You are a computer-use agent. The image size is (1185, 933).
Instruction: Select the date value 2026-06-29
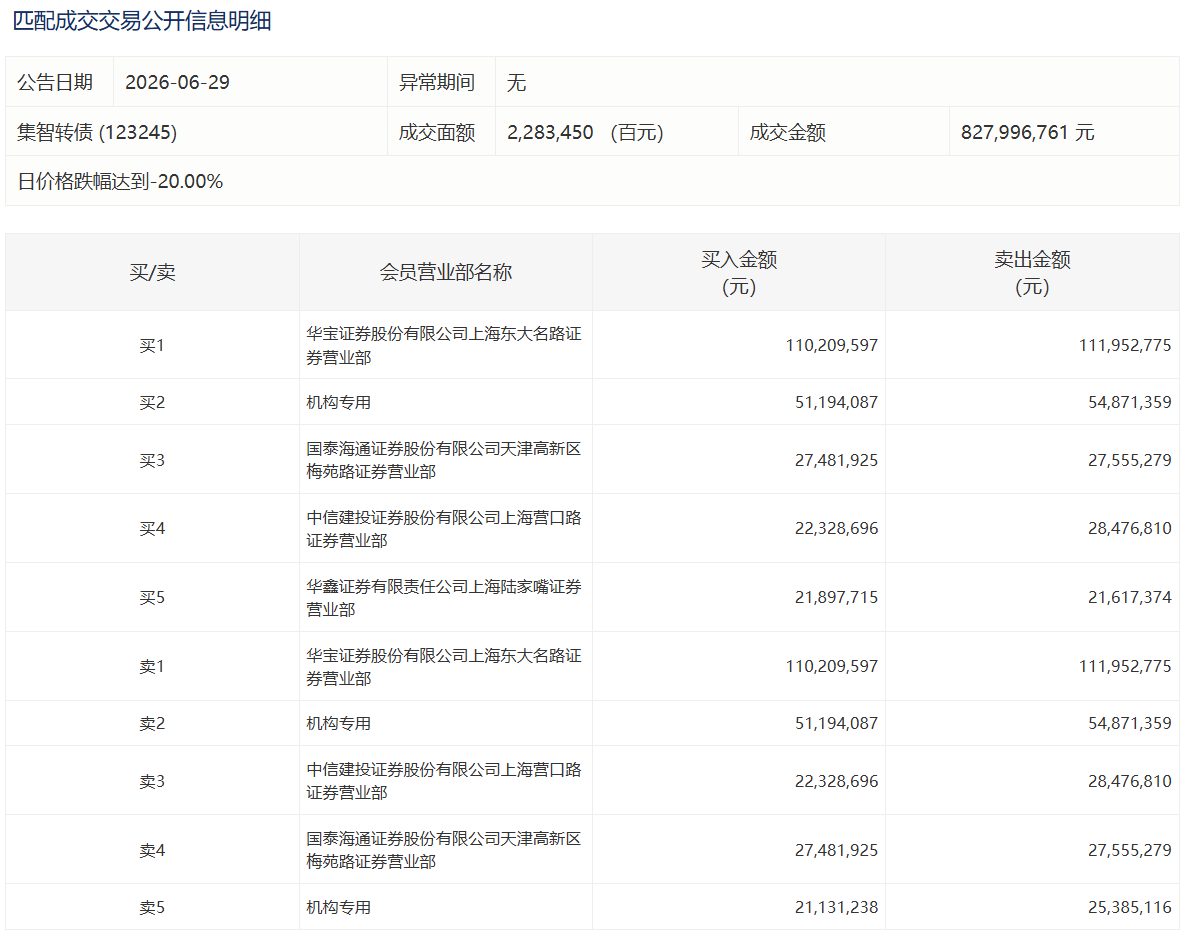(x=178, y=82)
